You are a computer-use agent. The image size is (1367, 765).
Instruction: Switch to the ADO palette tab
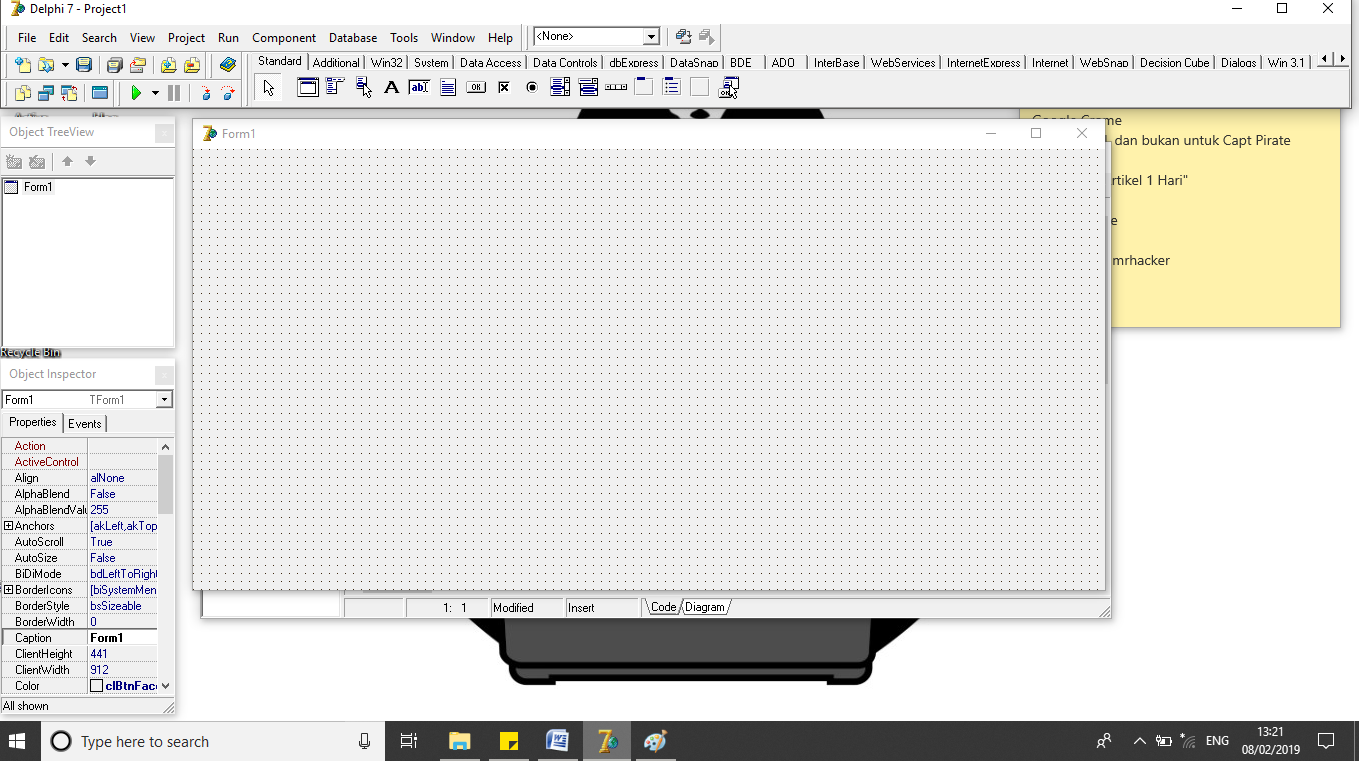pyautogui.click(x=783, y=62)
